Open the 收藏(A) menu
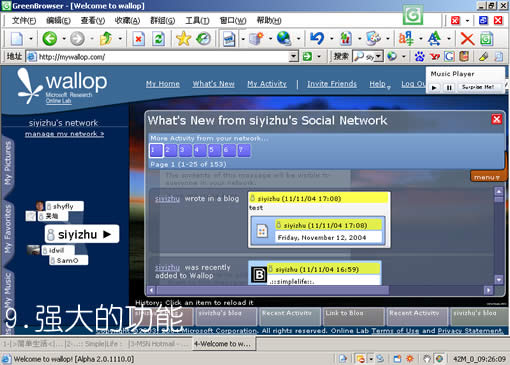The width and height of the screenshot is (510, 365). pyautogui.click(x=127, y=21)
